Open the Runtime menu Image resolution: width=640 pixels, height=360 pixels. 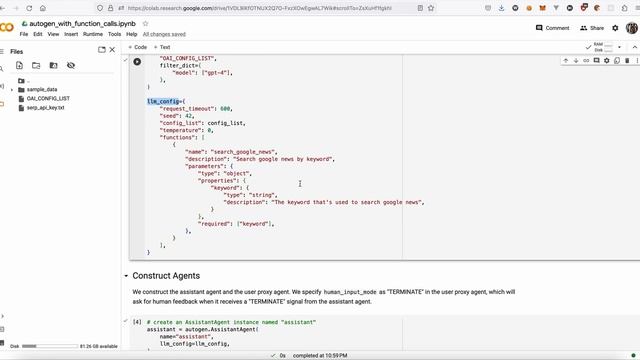[x=93, y=34]
